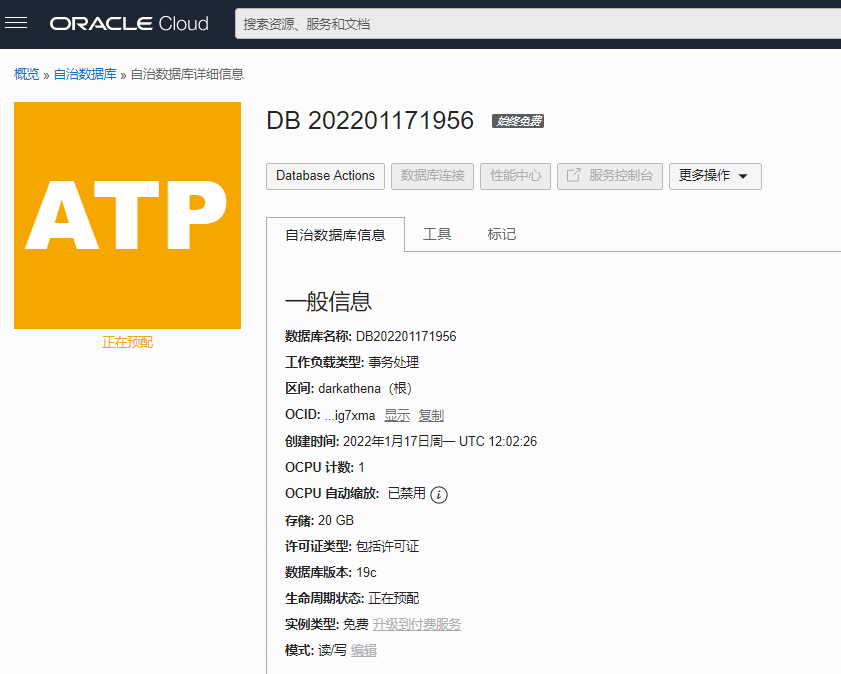Click the storage value 20 GB
This screenshot has width=841, height=674.
pyautogui.click(x=336, y=520)
